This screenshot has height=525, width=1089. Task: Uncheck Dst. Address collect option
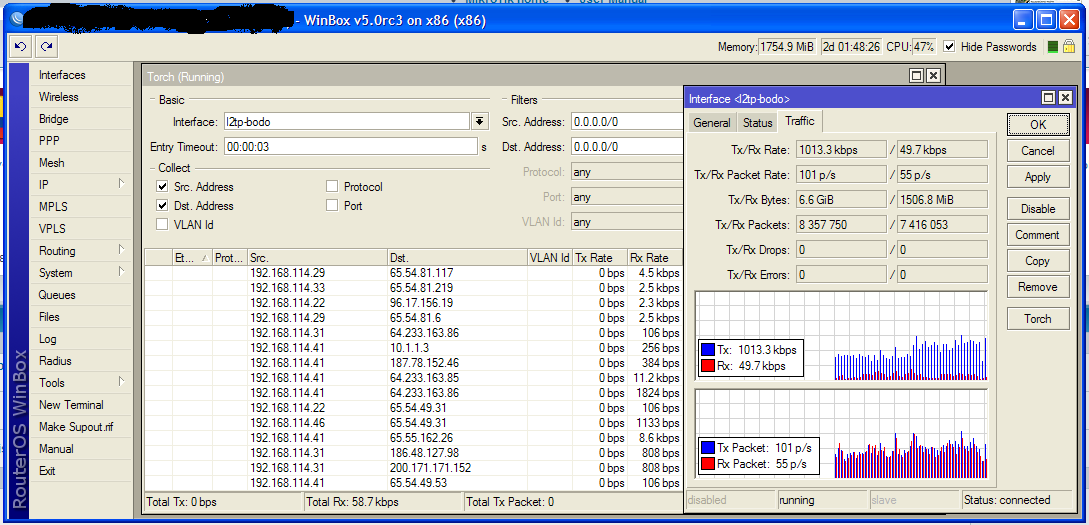tap(162, 206)
